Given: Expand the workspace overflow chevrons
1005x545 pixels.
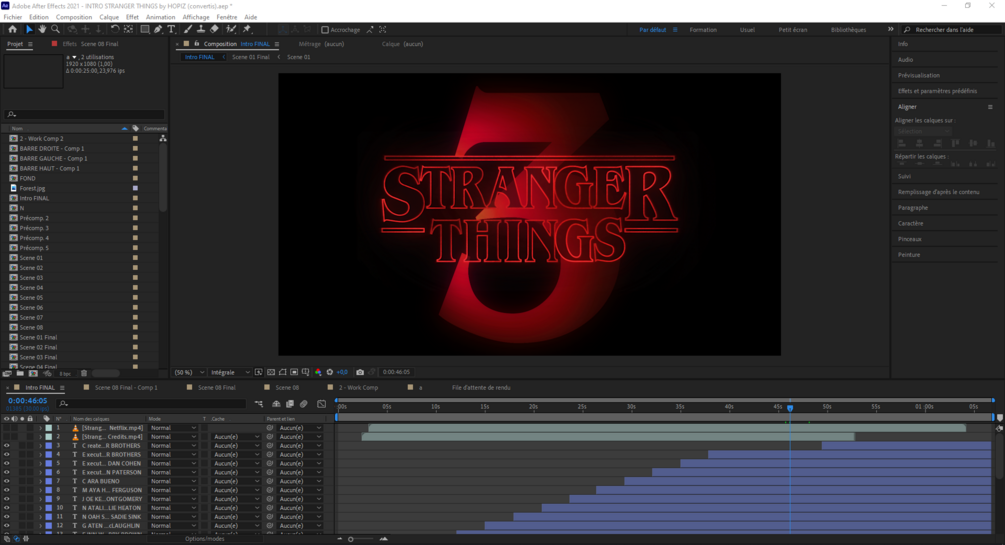Looking at the screenshot, I should [890, 29].
